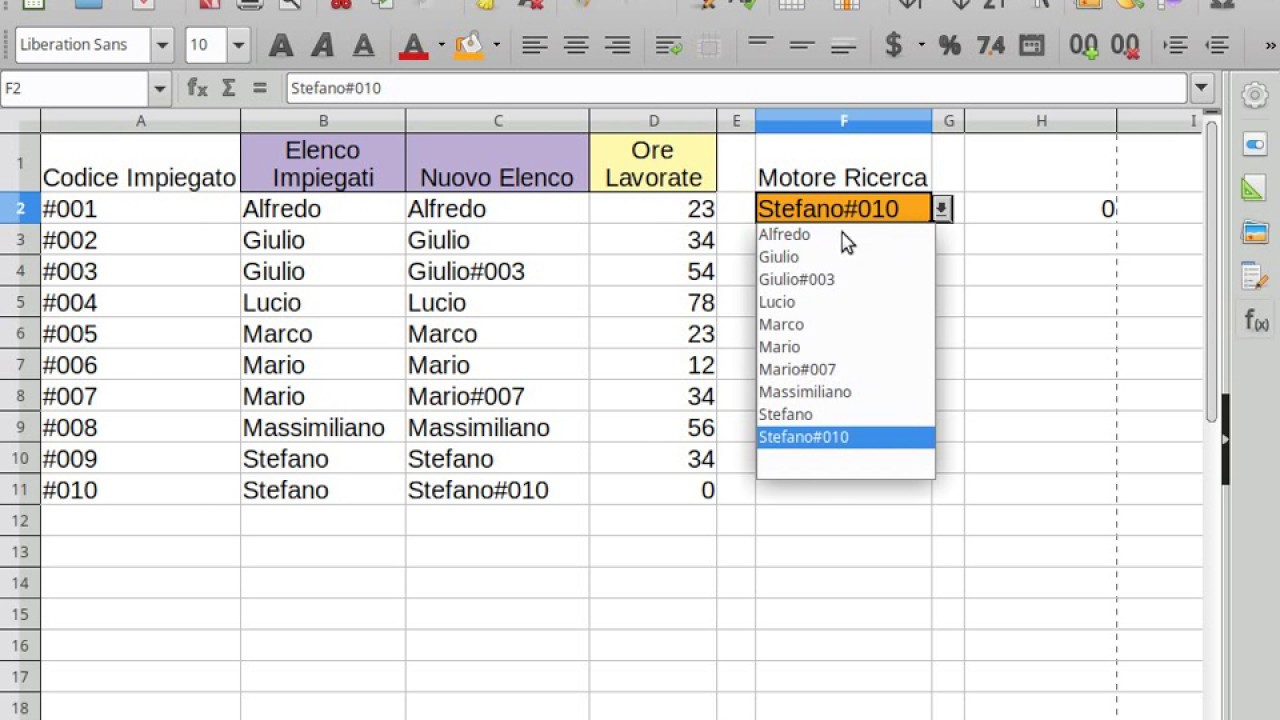Viewport: 1280px width, 720px height.
Task: Increase the cell indent
Action: click(x=1176, y=45)
